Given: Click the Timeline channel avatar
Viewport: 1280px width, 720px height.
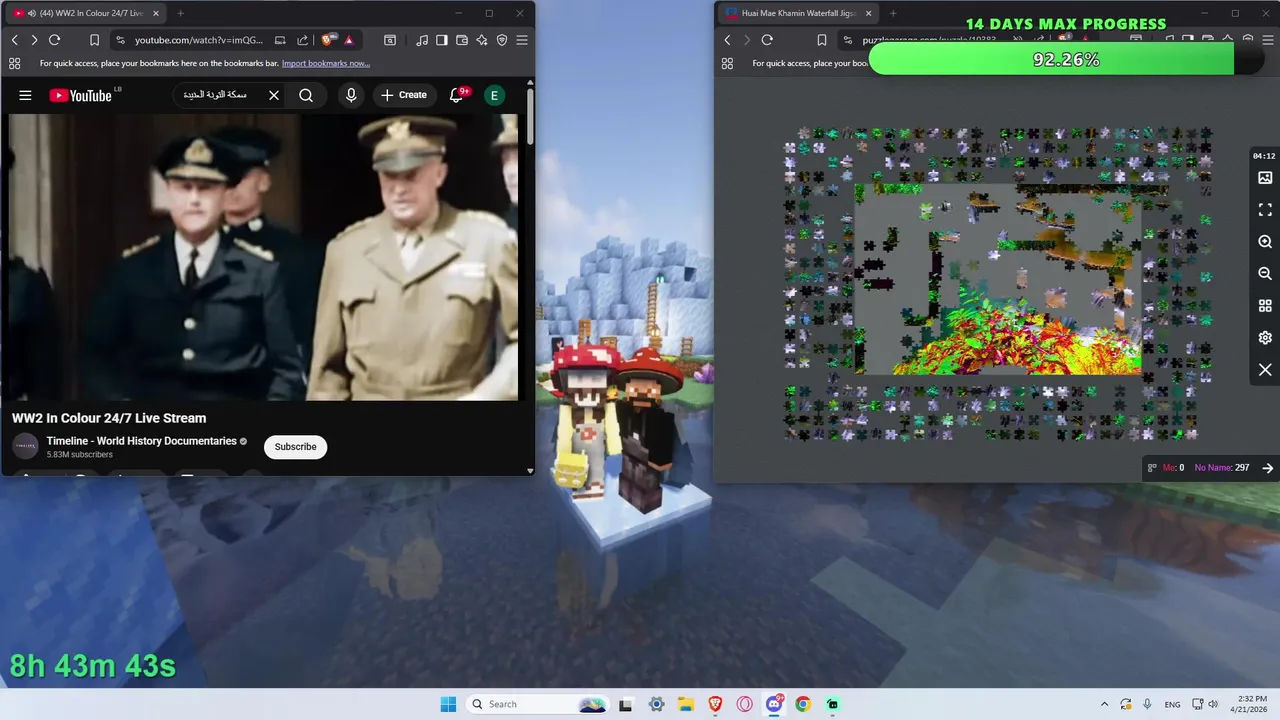Looking at the screenshot, I should 25,447.
